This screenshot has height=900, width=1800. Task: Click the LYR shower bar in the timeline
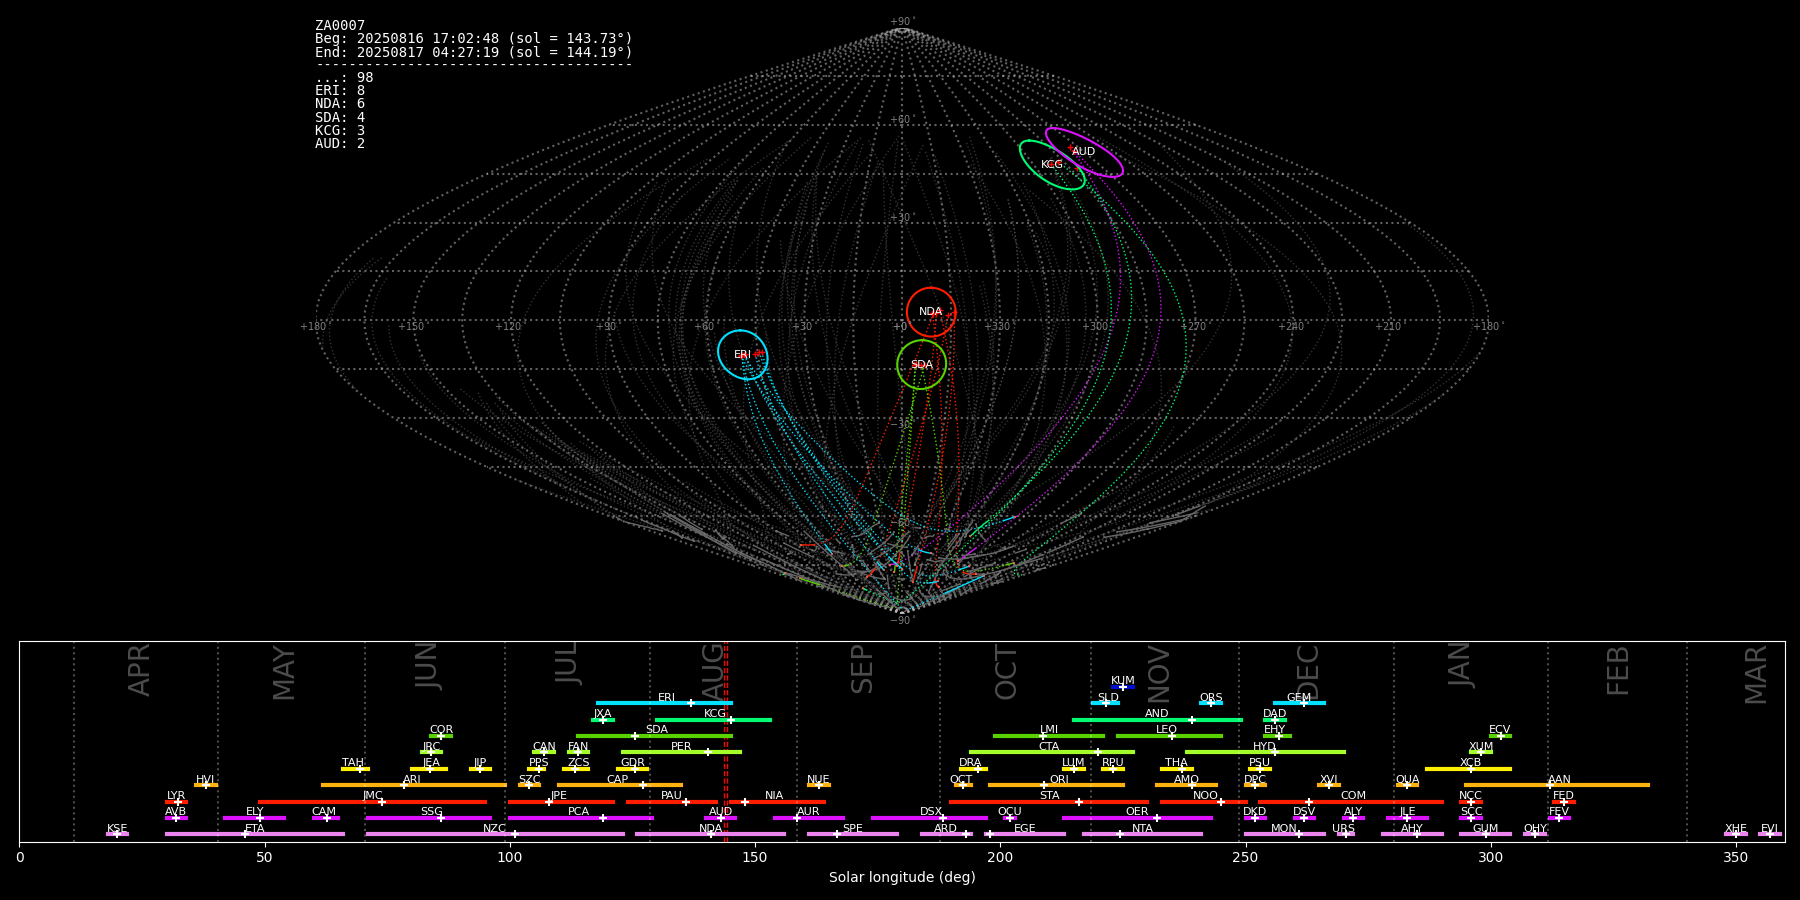click(x=176, y=802)
